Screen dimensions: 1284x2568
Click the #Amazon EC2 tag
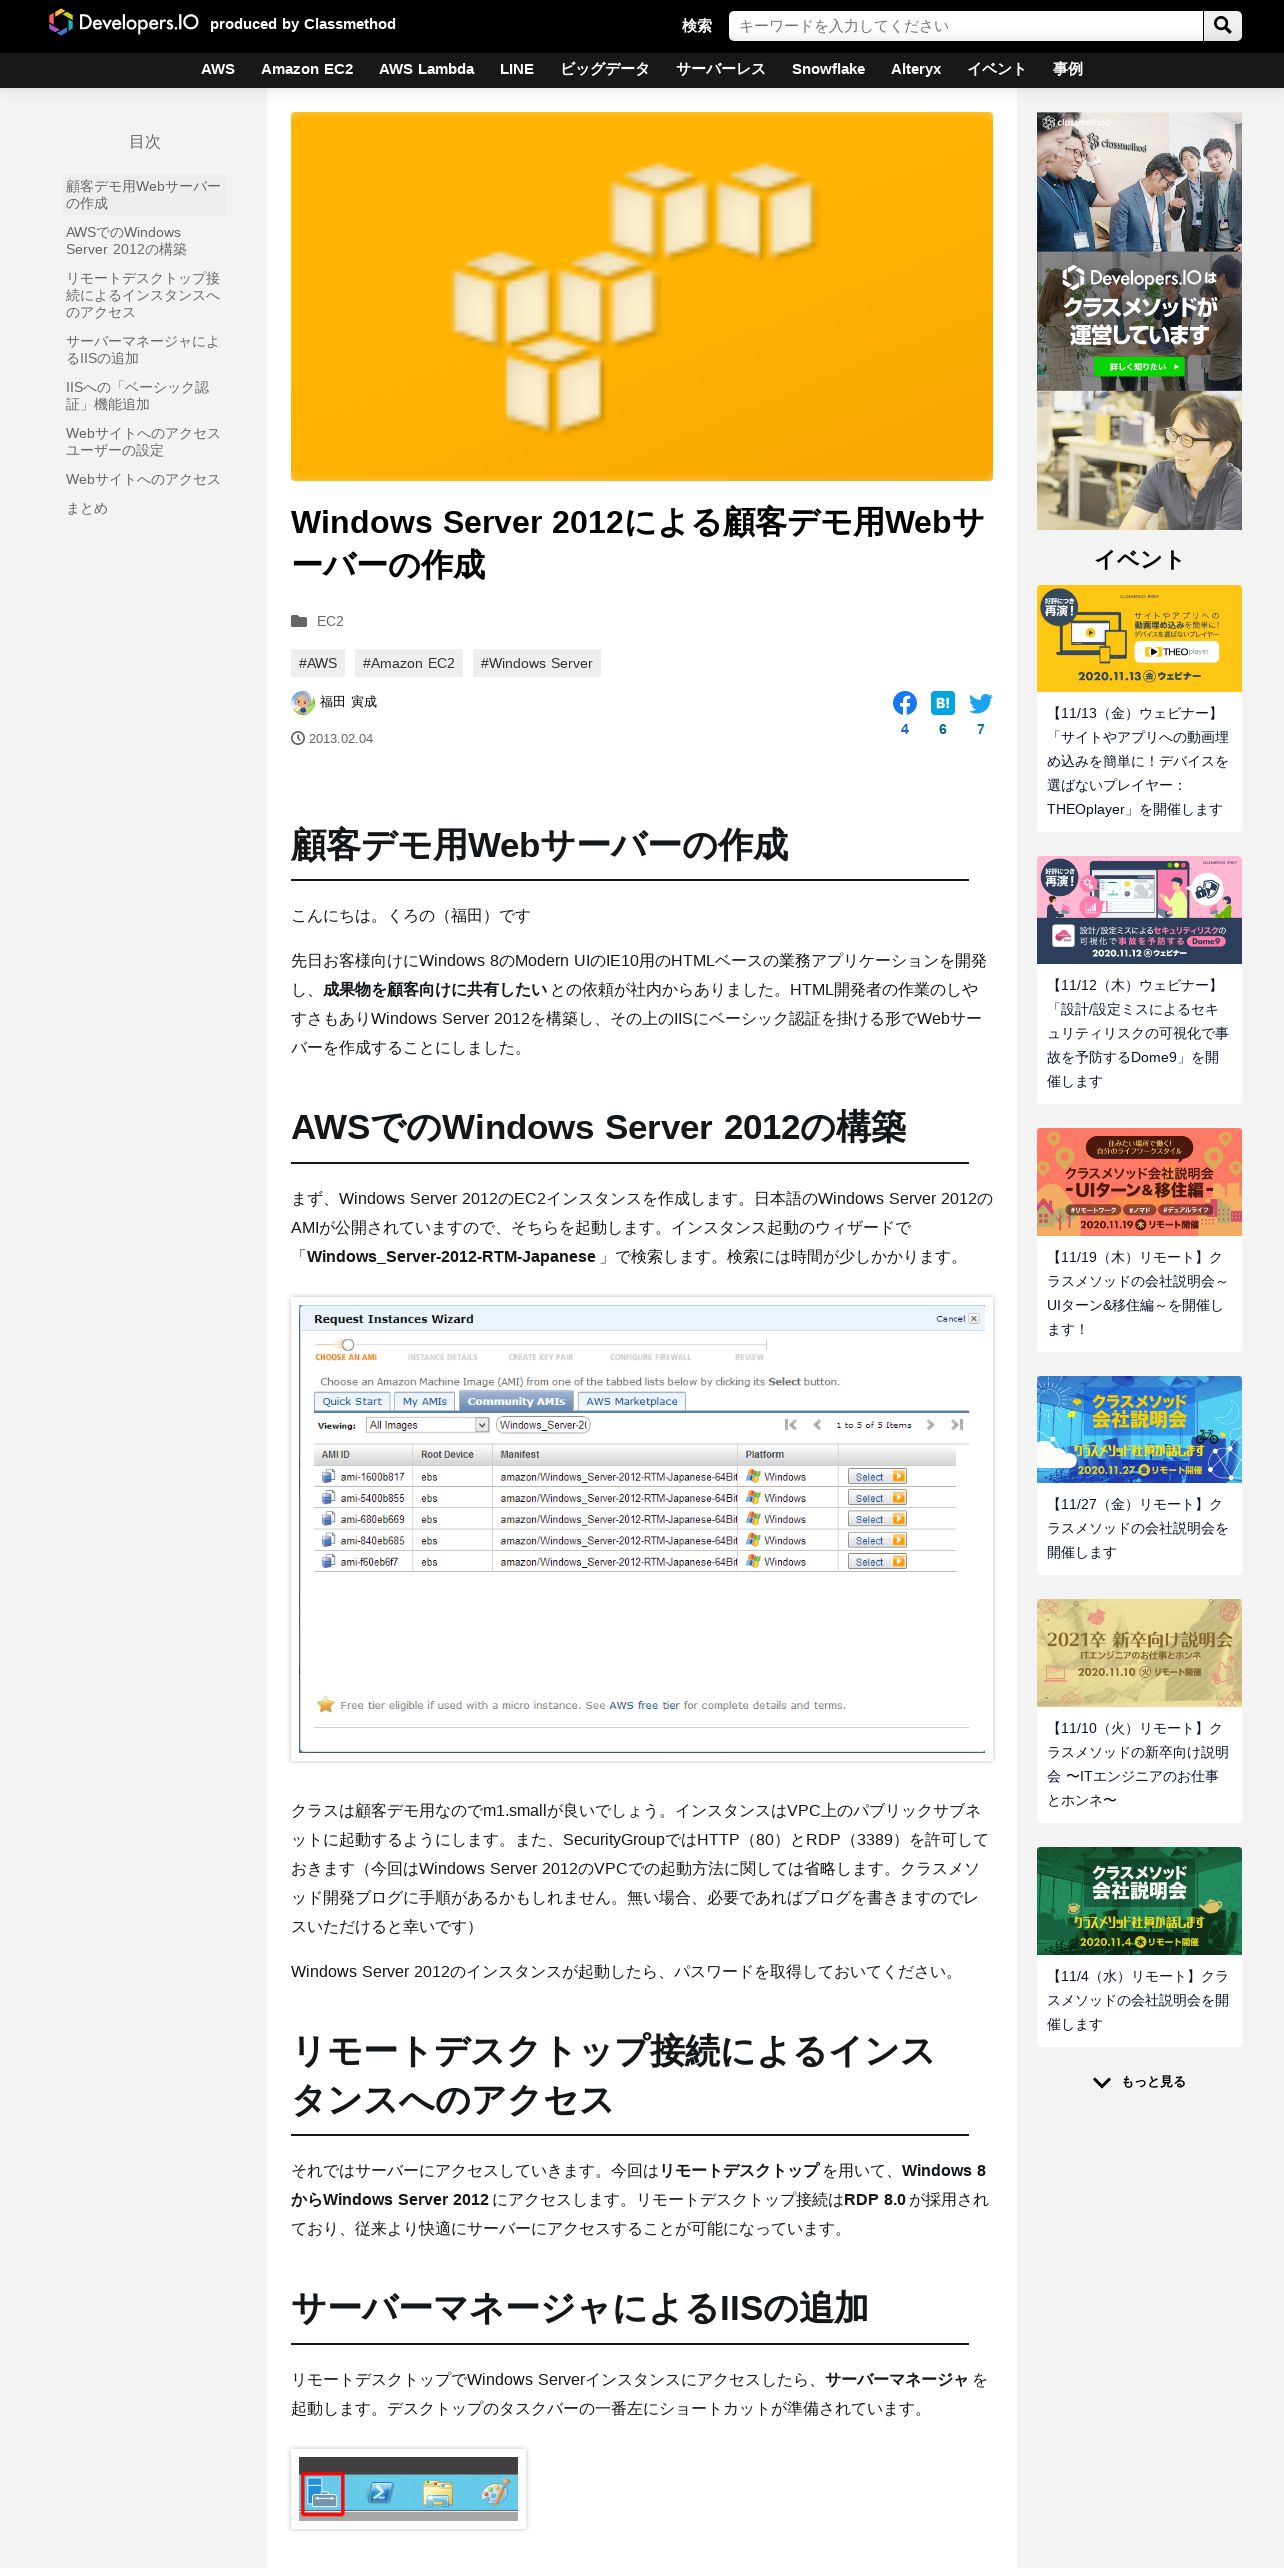pyautogui.click(x=408, y=663)
